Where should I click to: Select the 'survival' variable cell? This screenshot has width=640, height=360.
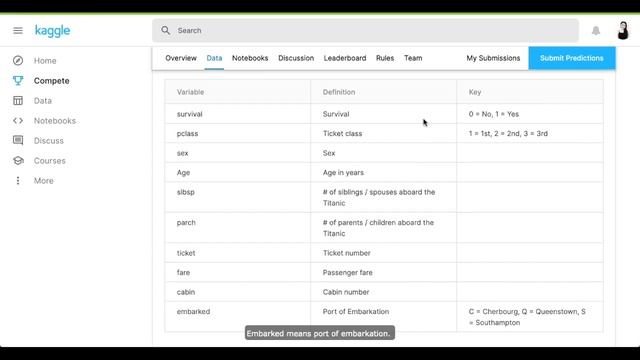(x=238, y=114)
